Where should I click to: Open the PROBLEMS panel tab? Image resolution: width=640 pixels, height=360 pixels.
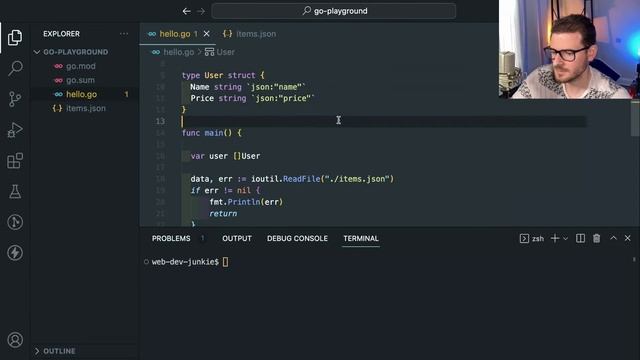pos(171,238)
